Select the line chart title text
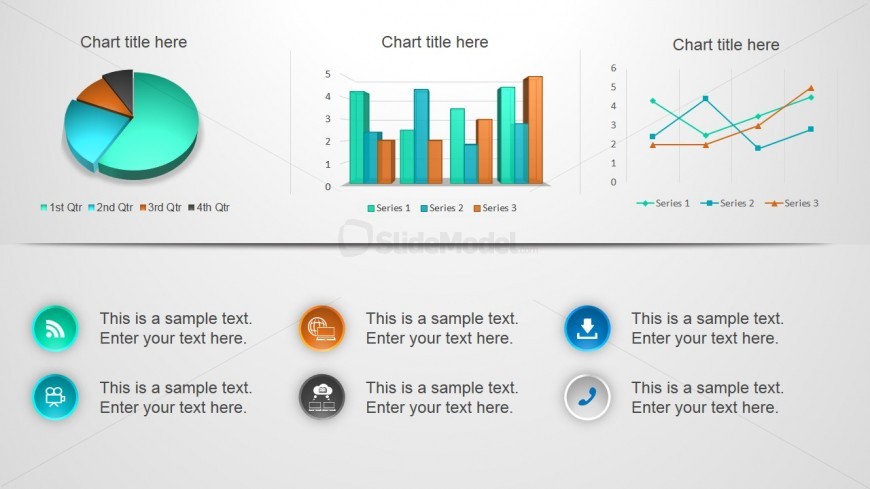870x489 pixels. tap(726, 45)
